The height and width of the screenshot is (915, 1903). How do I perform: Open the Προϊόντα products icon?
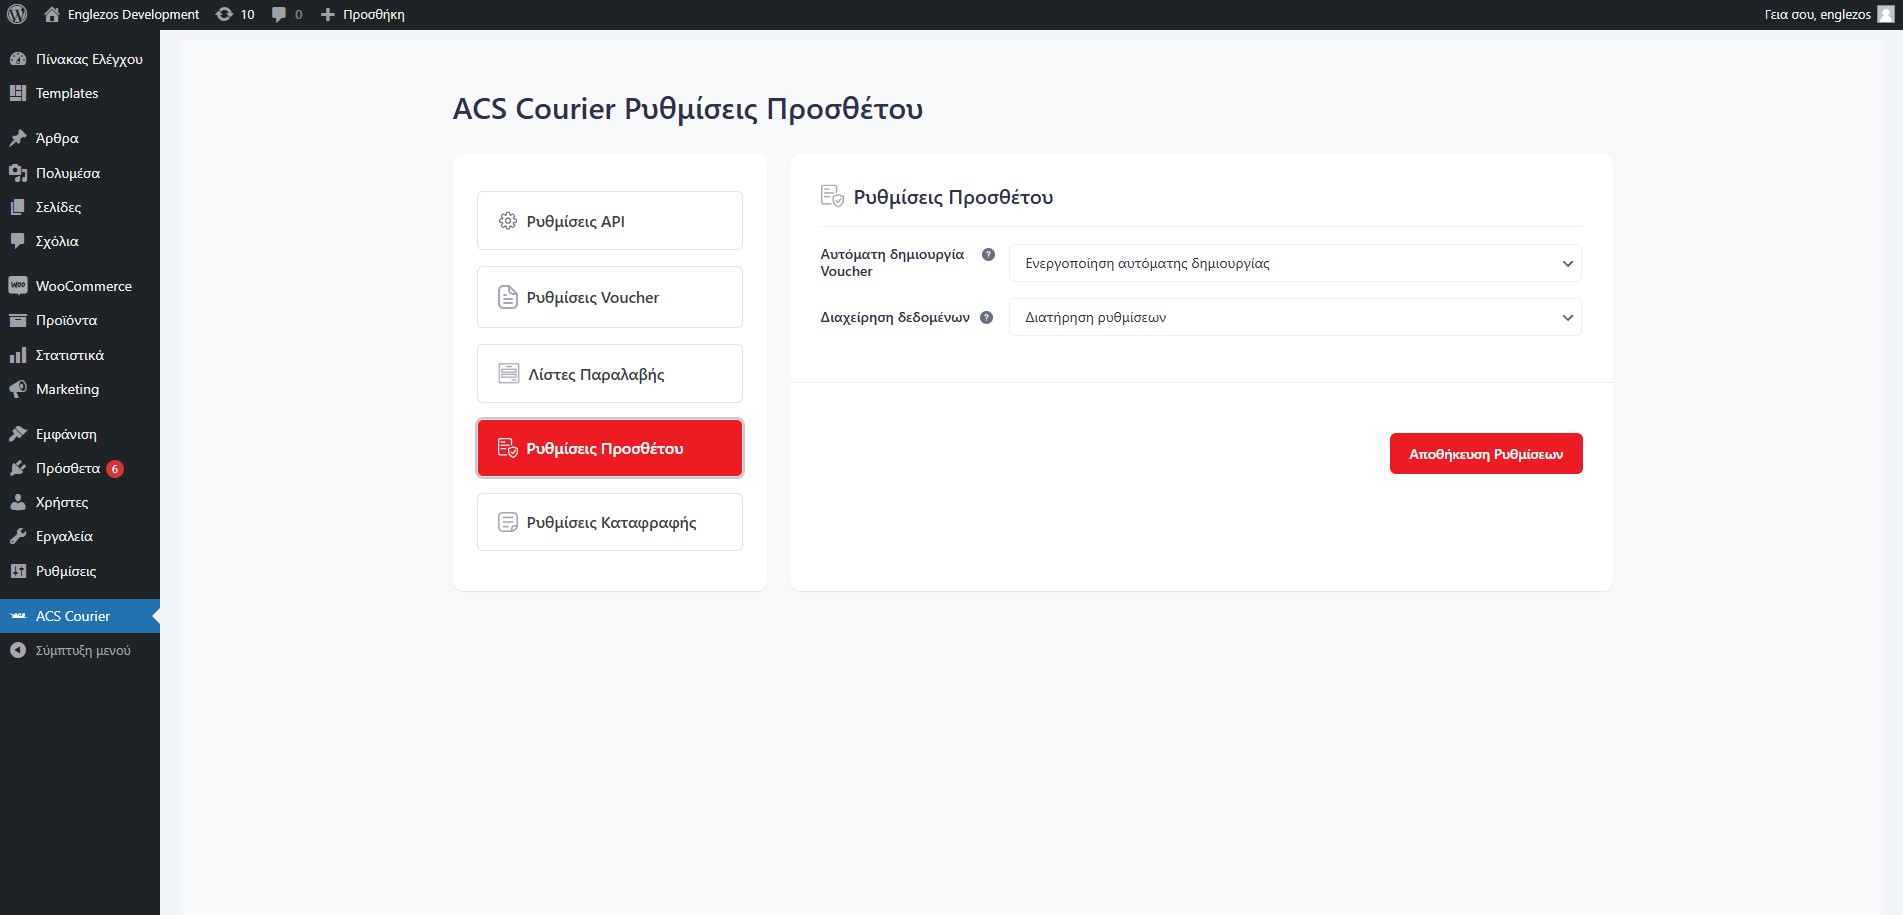(18, 320)
